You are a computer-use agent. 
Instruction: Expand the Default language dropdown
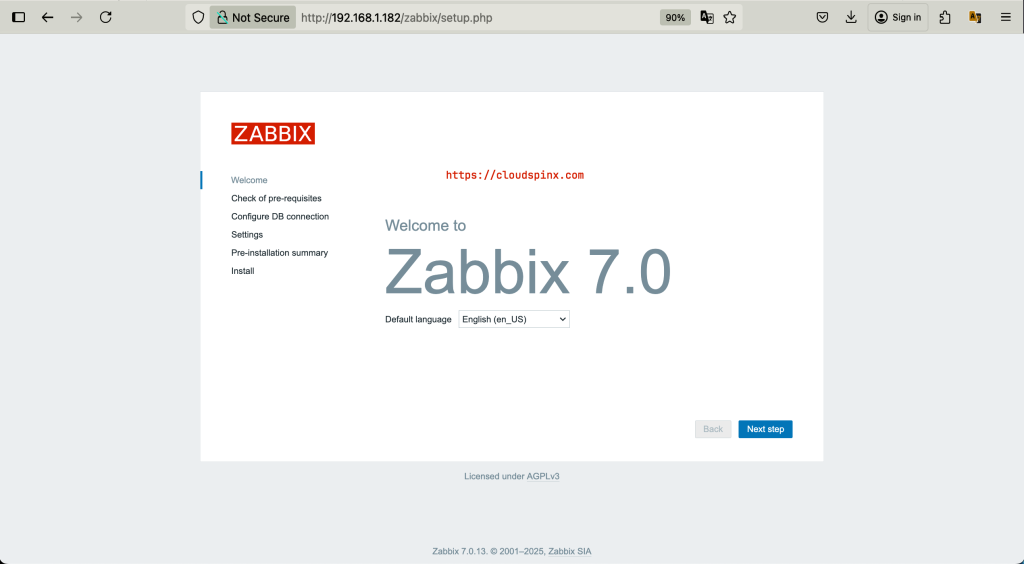[514, 319]
